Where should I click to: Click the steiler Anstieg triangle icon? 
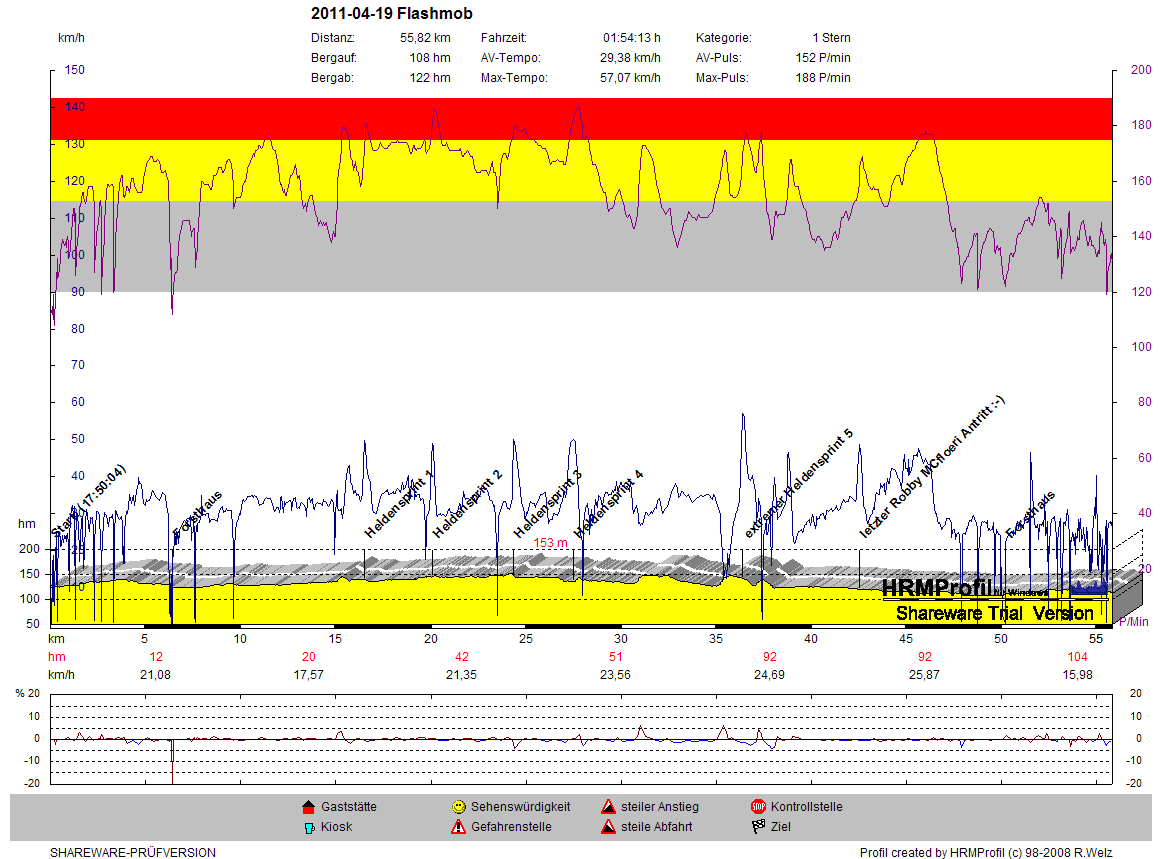[608, 807]
